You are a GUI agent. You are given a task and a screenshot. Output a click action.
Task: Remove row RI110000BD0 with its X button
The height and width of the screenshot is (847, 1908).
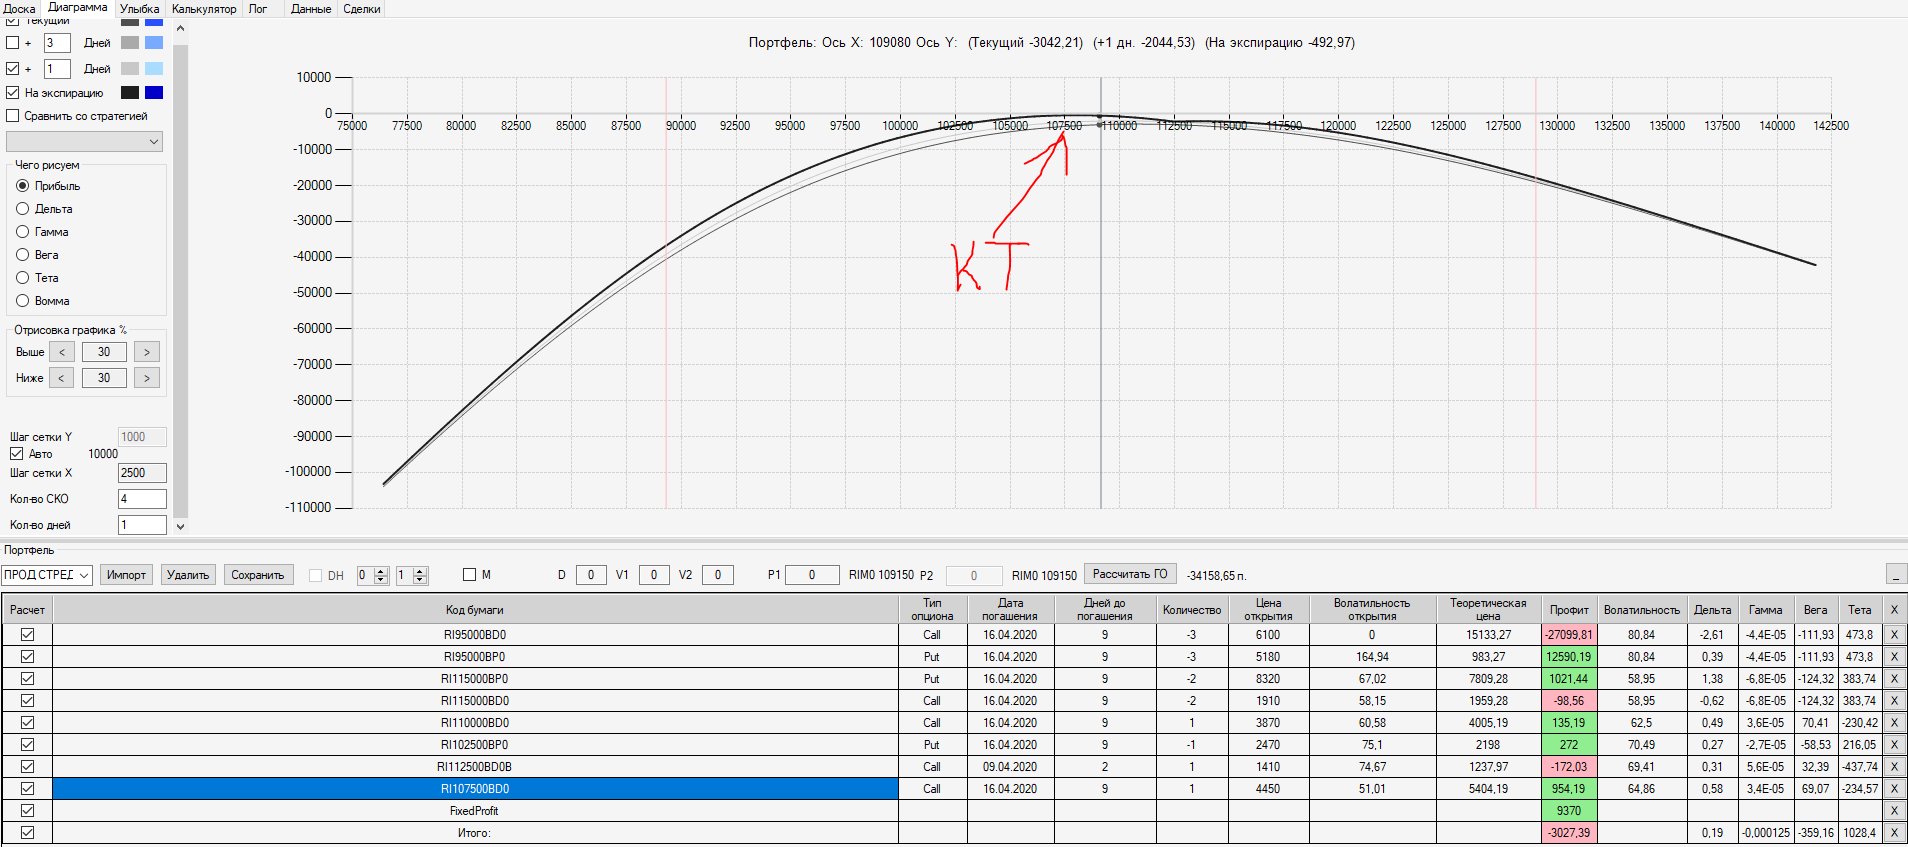click(1894, 723)
